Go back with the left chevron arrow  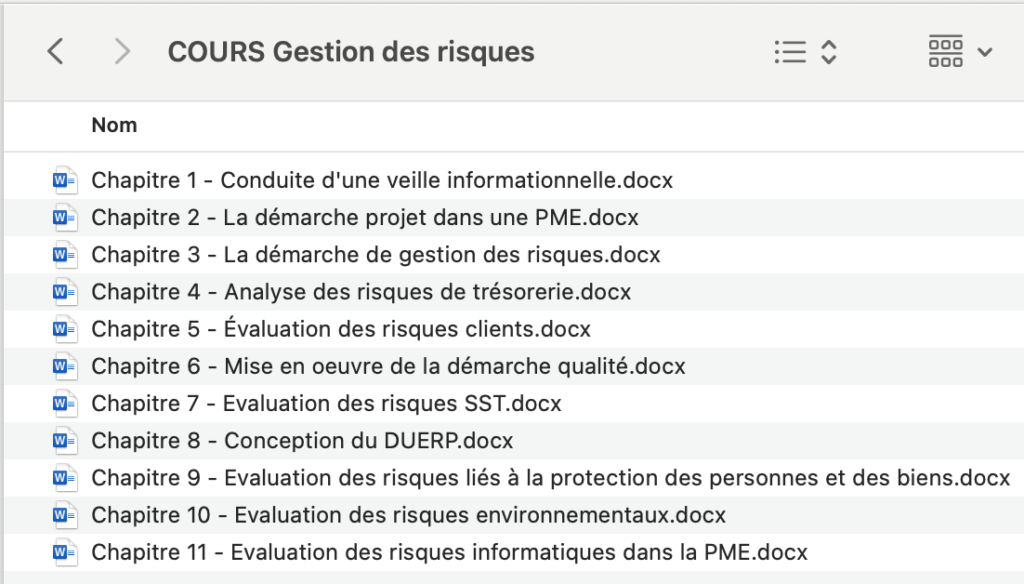[56, 51]
